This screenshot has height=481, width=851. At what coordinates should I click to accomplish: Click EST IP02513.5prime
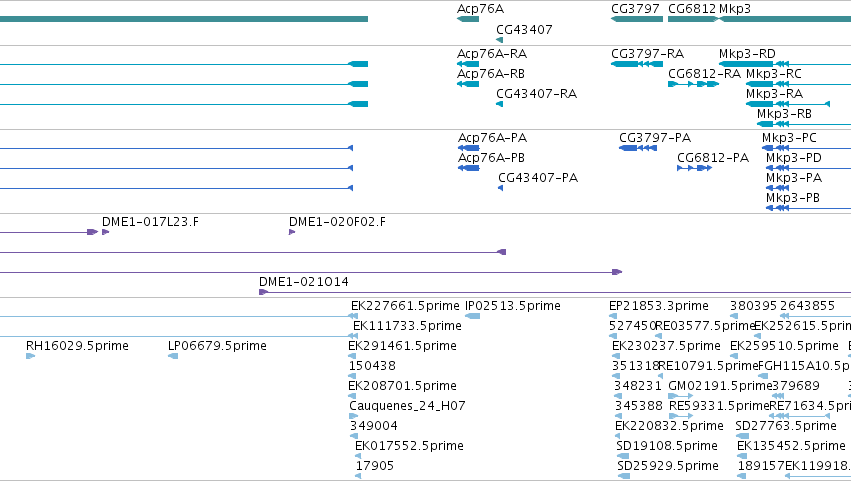point(512,306)
